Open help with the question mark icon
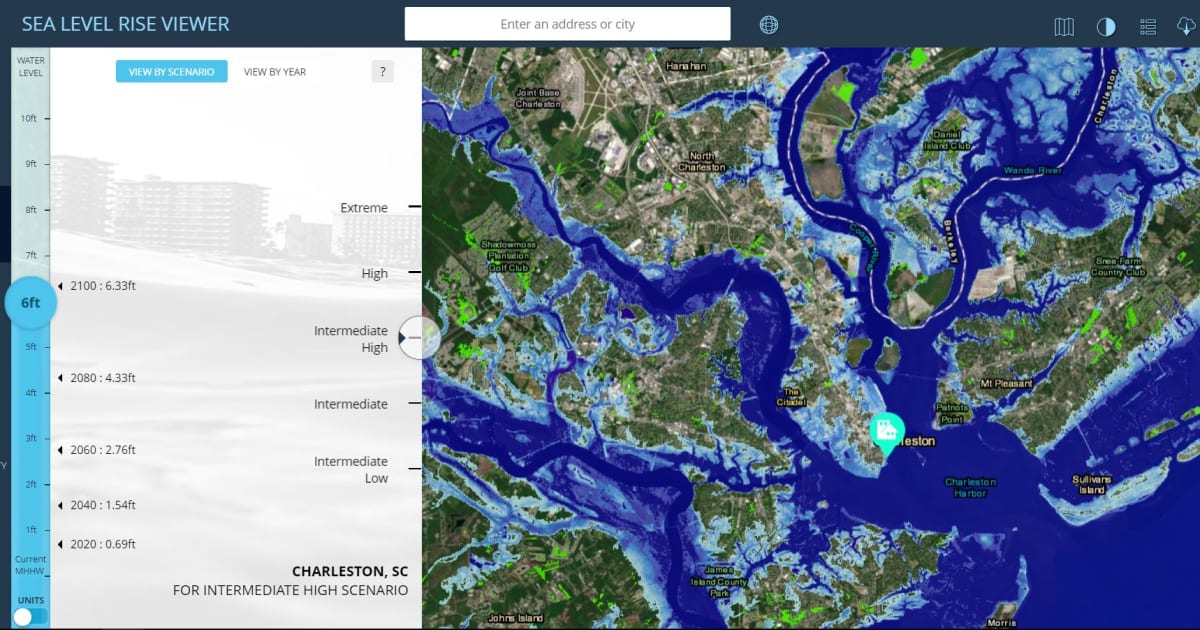The width and height of the screenshot is (1200, 630). 382,71
